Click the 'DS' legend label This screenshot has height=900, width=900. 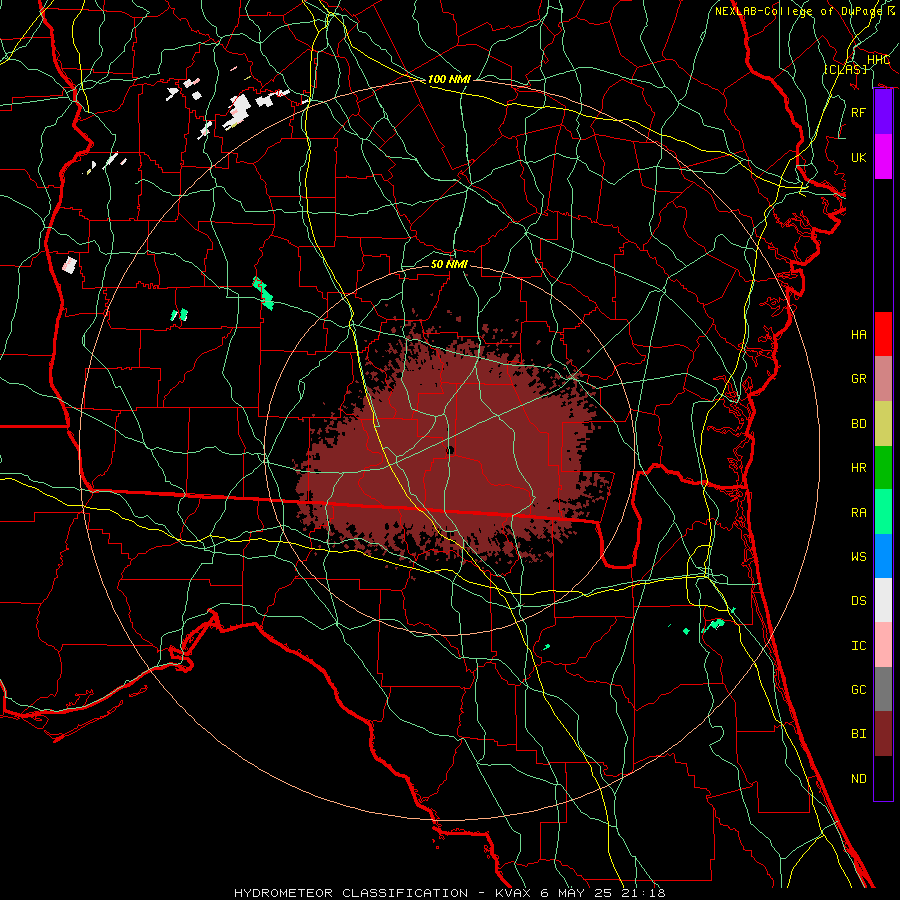point(859,601)
